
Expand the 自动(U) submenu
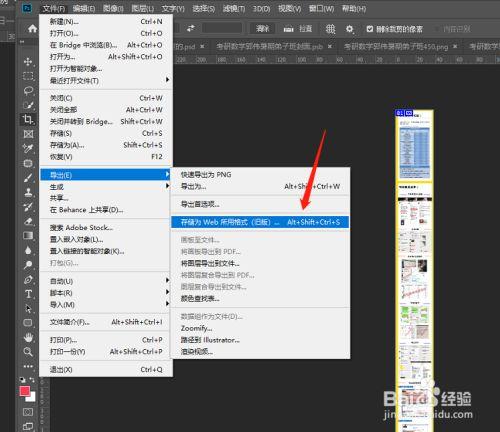point(106,281)
